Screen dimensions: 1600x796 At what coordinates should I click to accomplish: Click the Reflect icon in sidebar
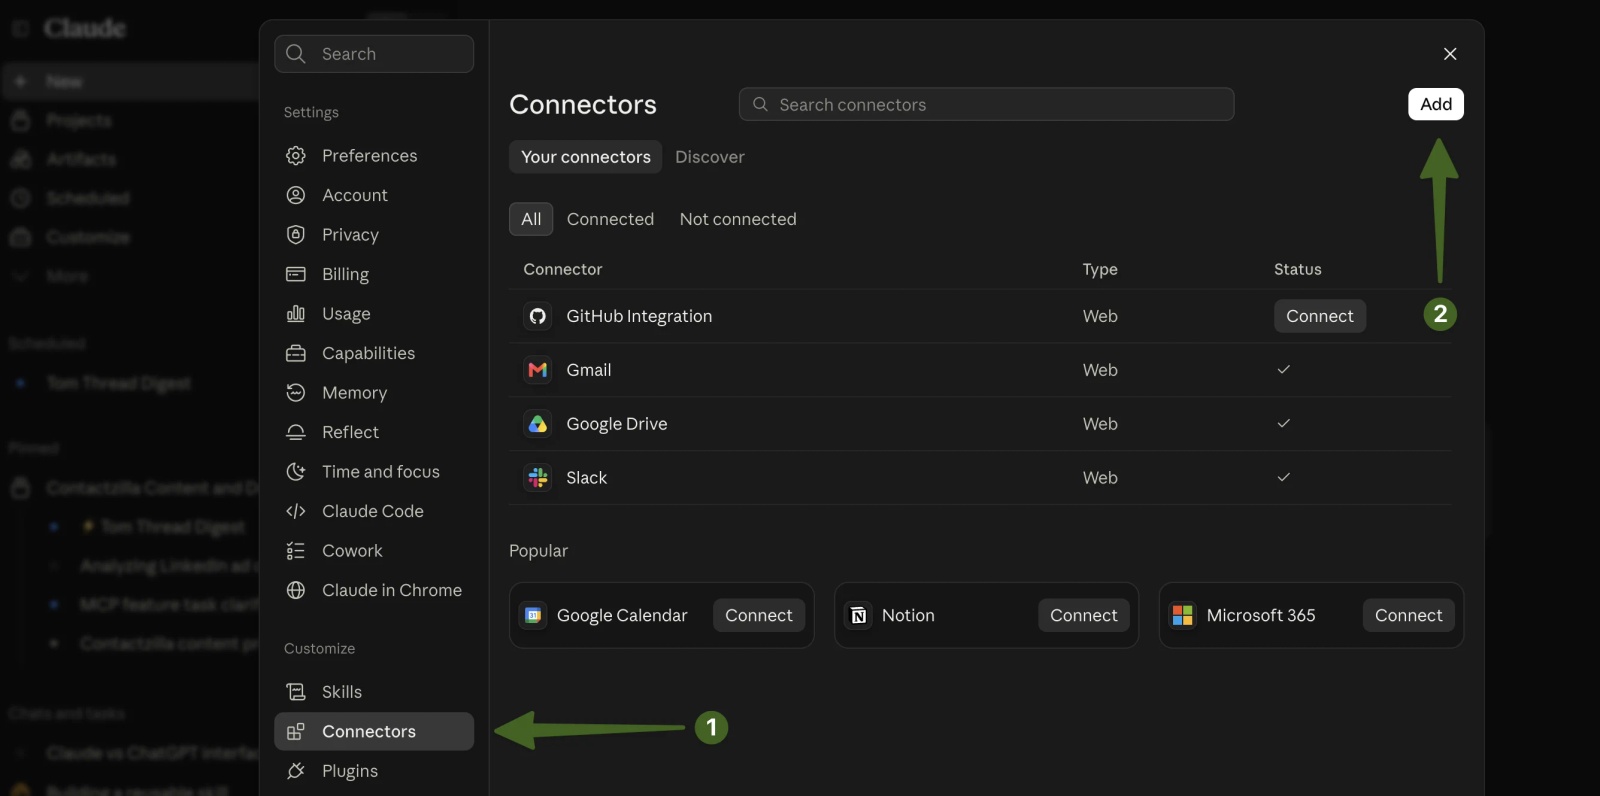click(296, 432)
